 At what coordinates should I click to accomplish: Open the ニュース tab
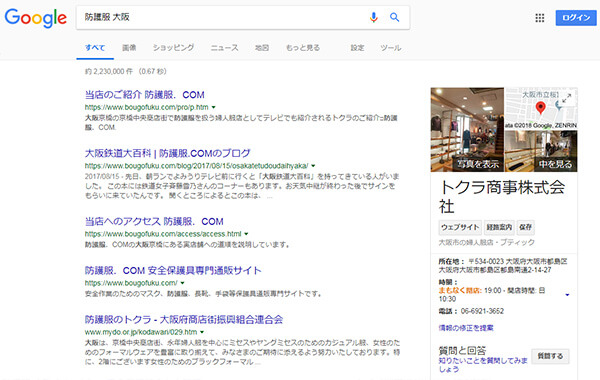coord(224,48)
